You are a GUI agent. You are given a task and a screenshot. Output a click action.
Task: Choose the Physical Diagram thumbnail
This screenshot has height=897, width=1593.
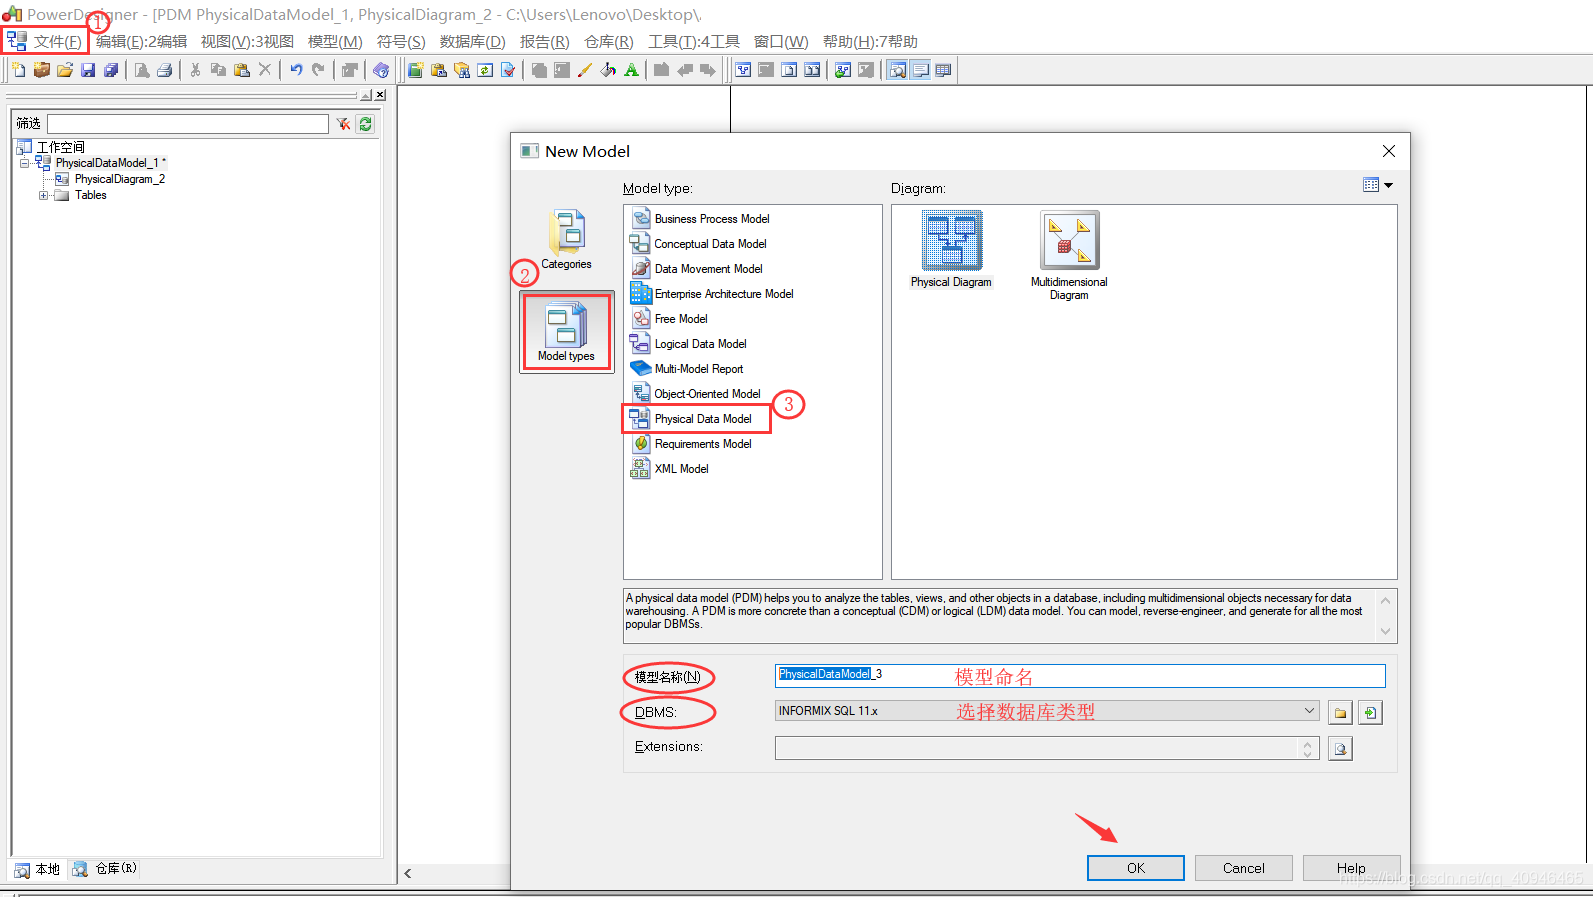coord(951,250)
